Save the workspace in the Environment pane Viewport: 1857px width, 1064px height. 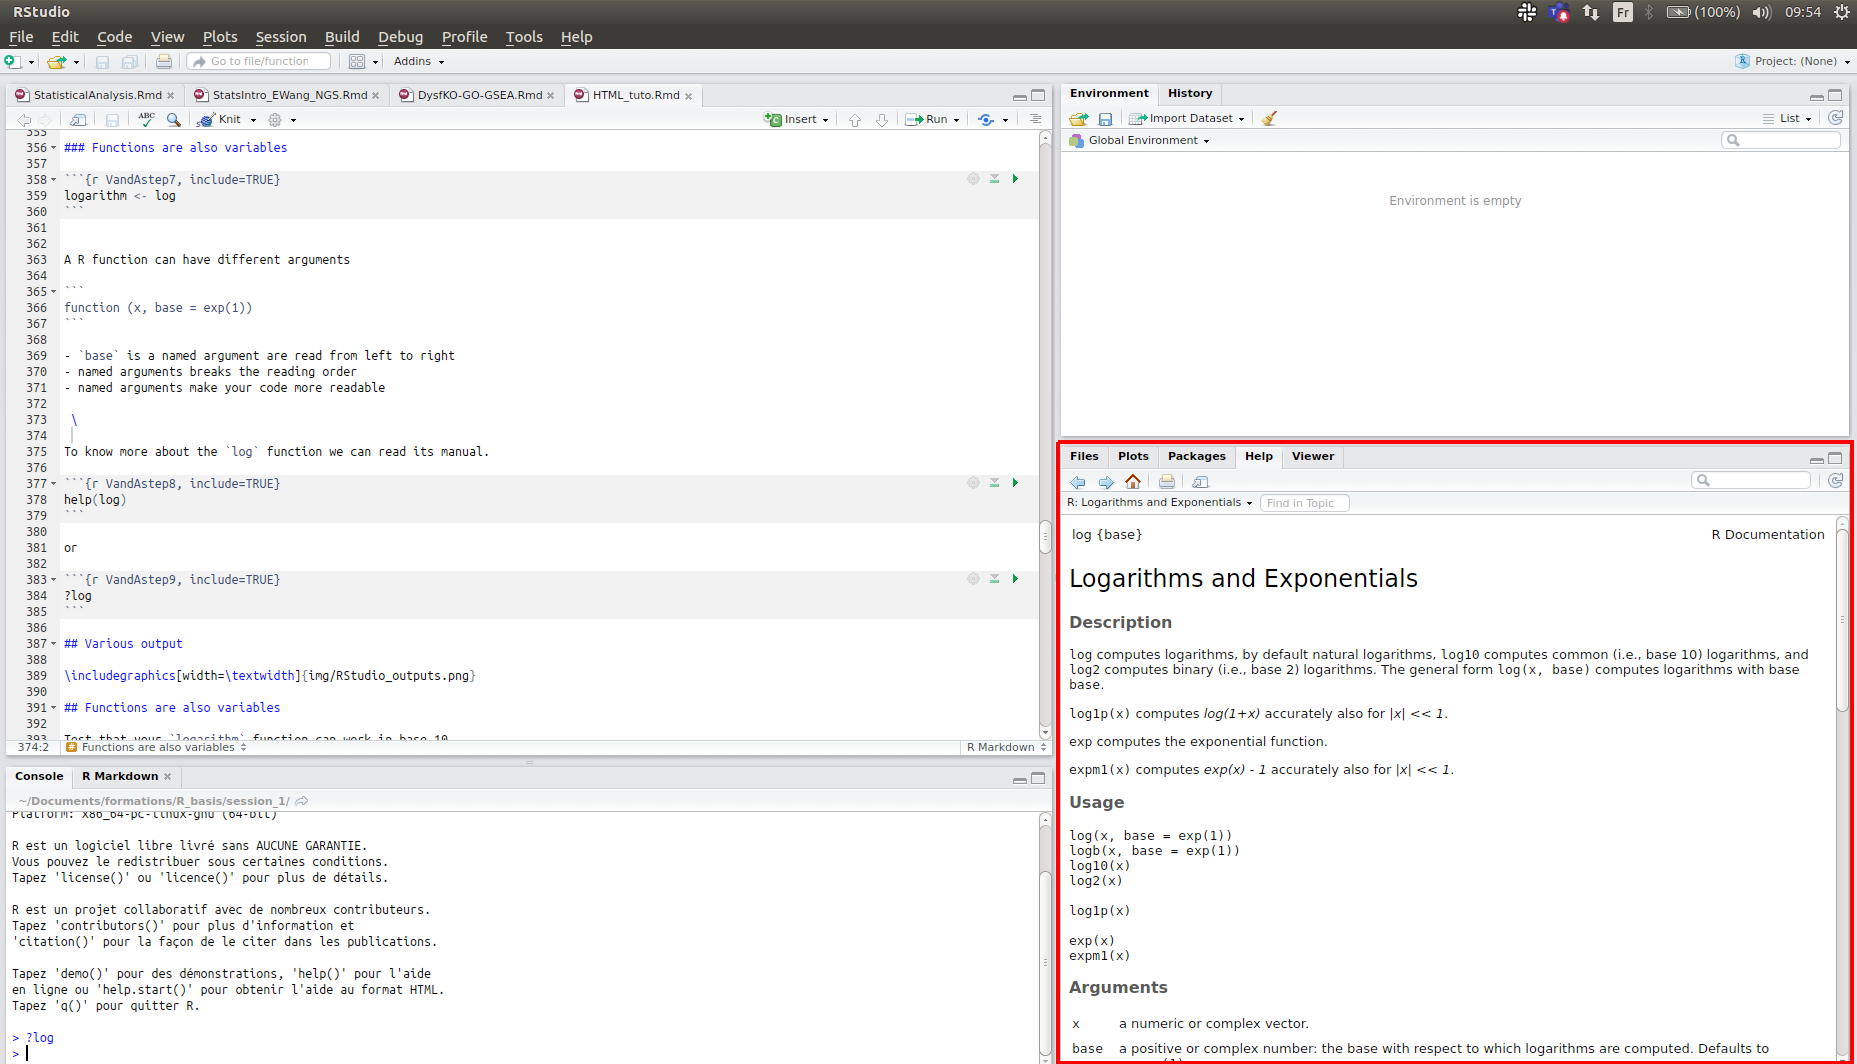1105,119
